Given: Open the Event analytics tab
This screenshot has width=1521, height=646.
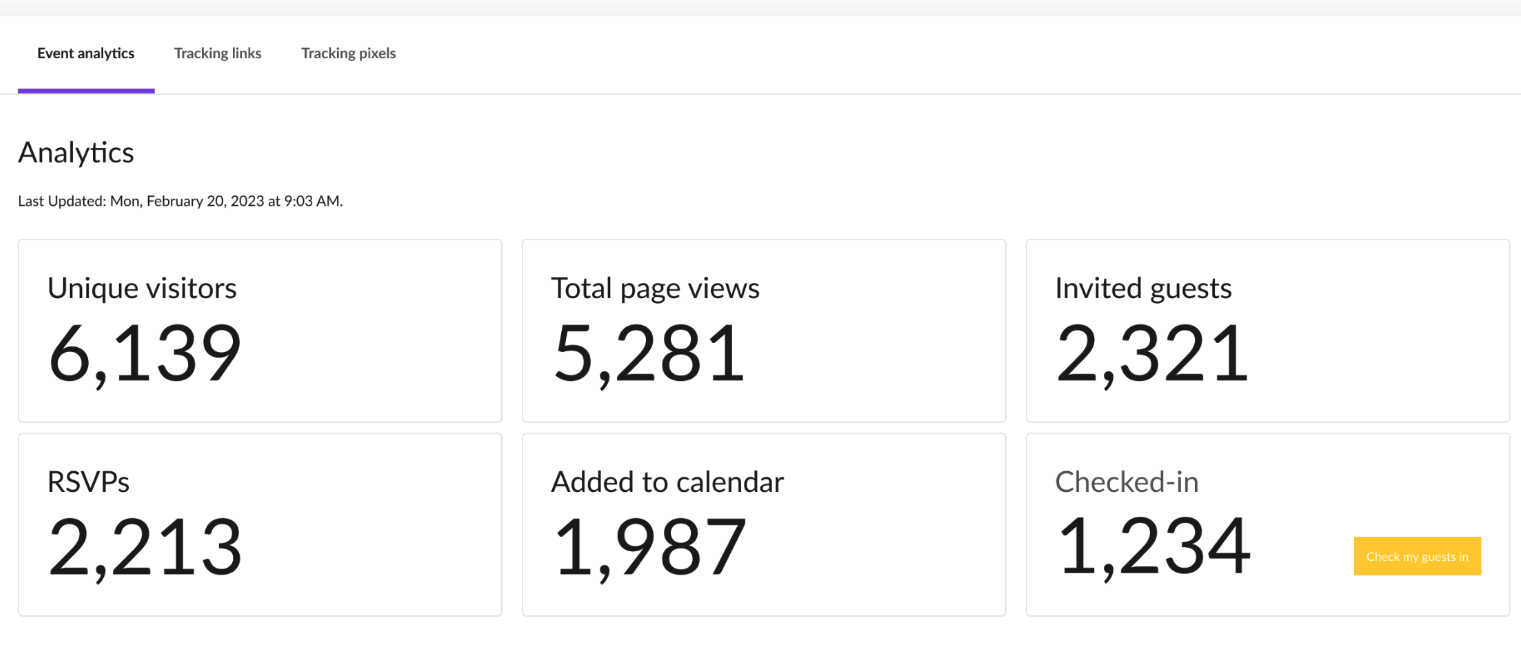Looking at the screenshot, I should coord(86,54).
